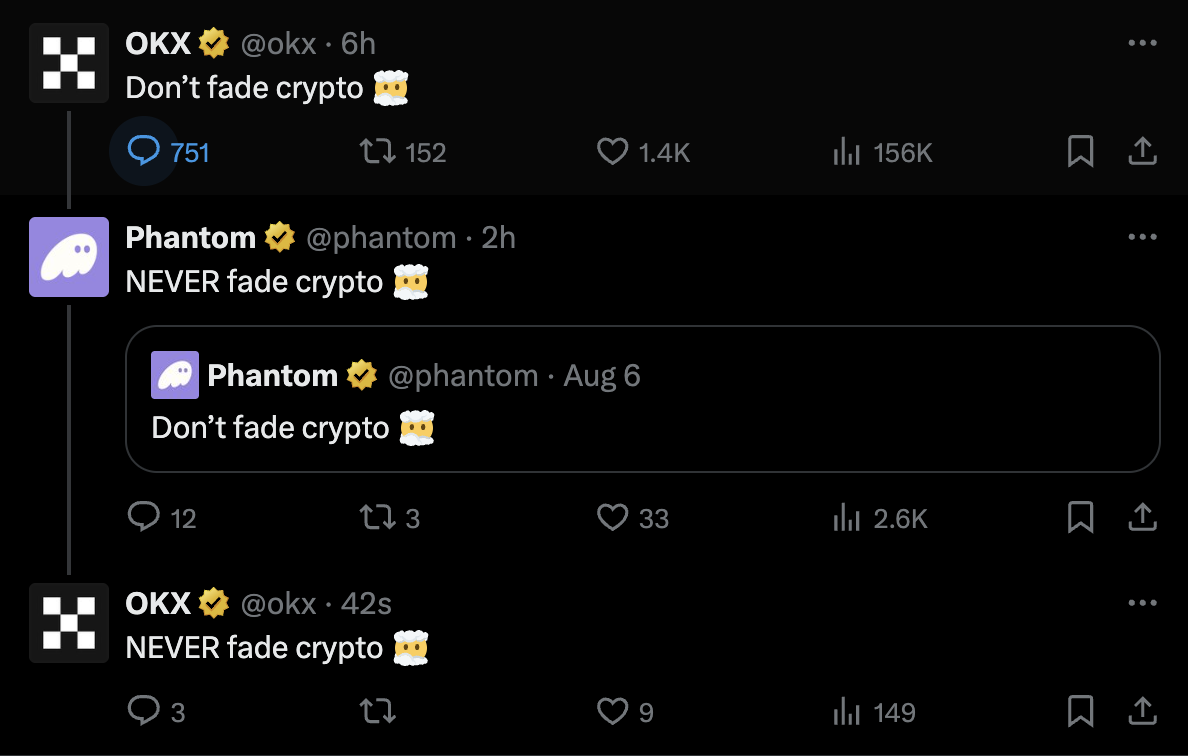Open more options on top OKX tweet
1188x756 pixels.
pyautogui.click(x=1143, y=43)
